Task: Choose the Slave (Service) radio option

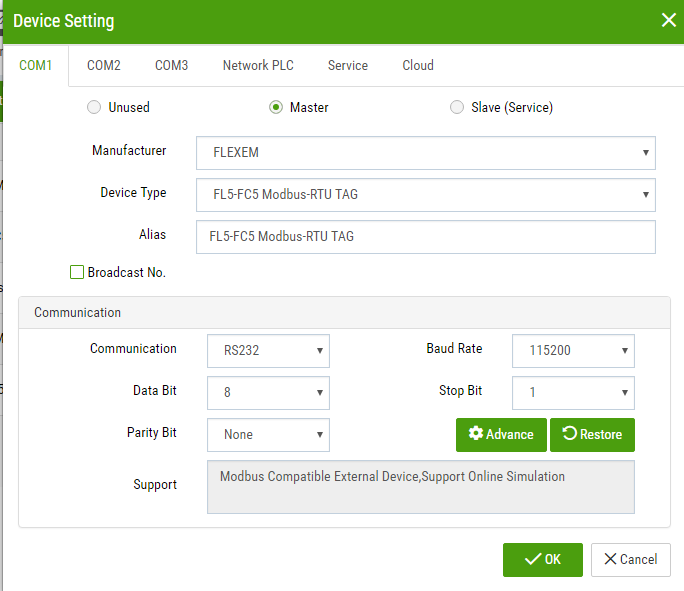Action: [x=457, y=107]
